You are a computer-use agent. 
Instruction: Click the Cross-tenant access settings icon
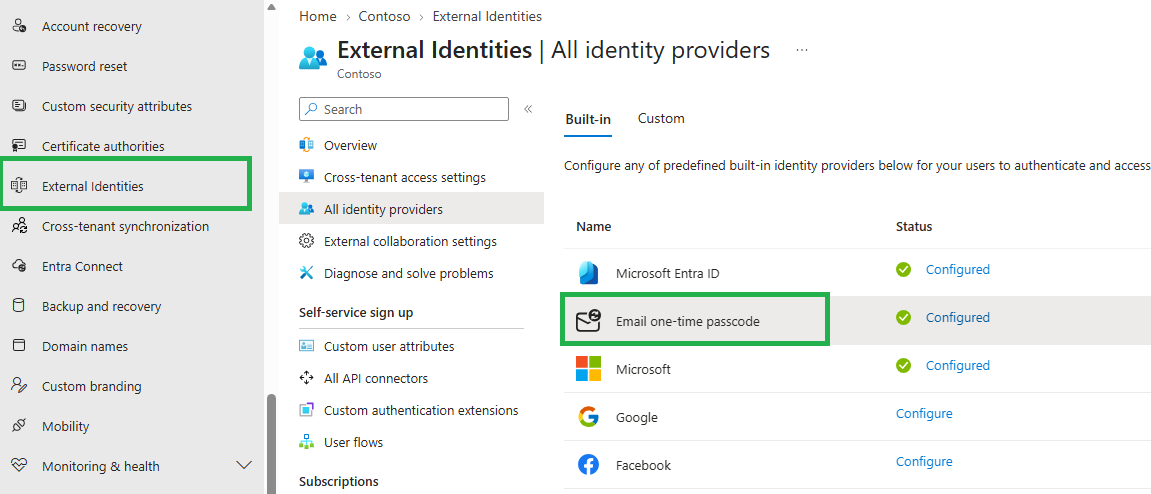(x=307, y=178)
